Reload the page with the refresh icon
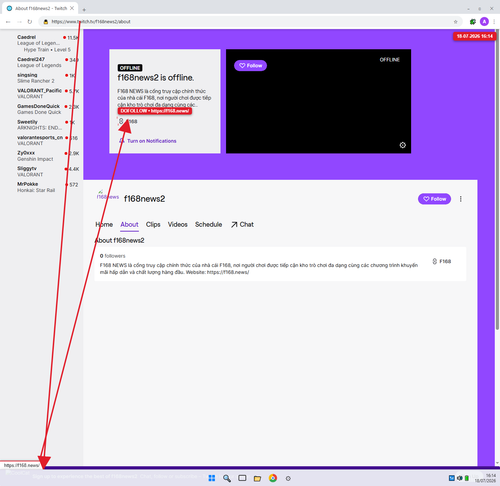The height and width of the screenshot is (486, 500). pyautogui.click(x=30, y=22)
